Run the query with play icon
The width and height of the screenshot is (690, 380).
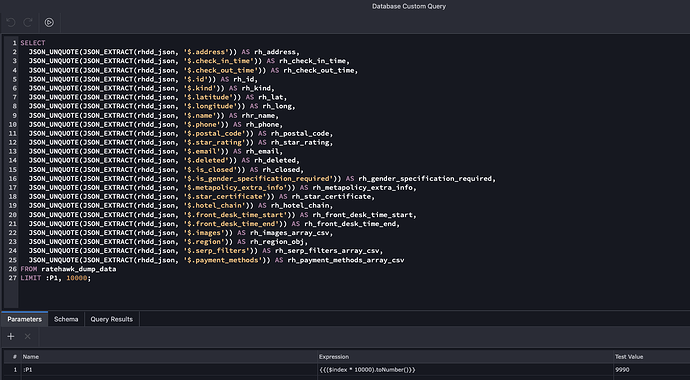pos(49,22)
